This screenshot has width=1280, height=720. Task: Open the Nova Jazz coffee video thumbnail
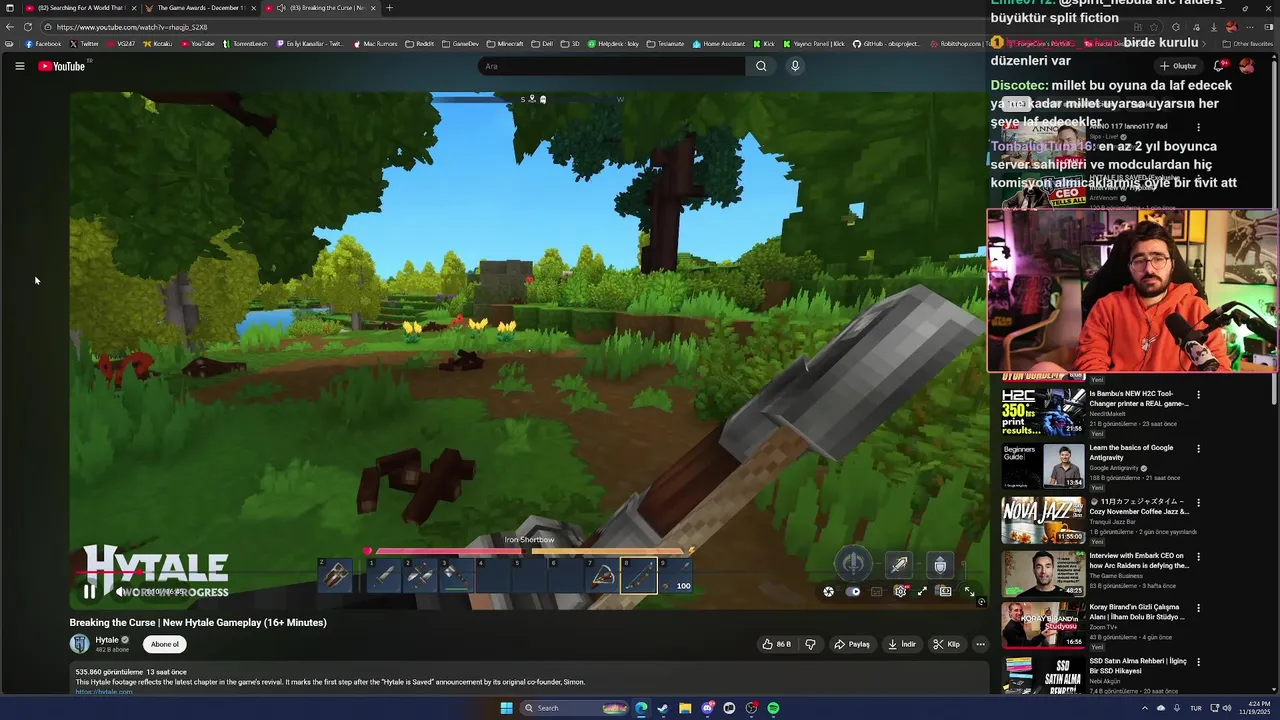(x=1043, y=519)
